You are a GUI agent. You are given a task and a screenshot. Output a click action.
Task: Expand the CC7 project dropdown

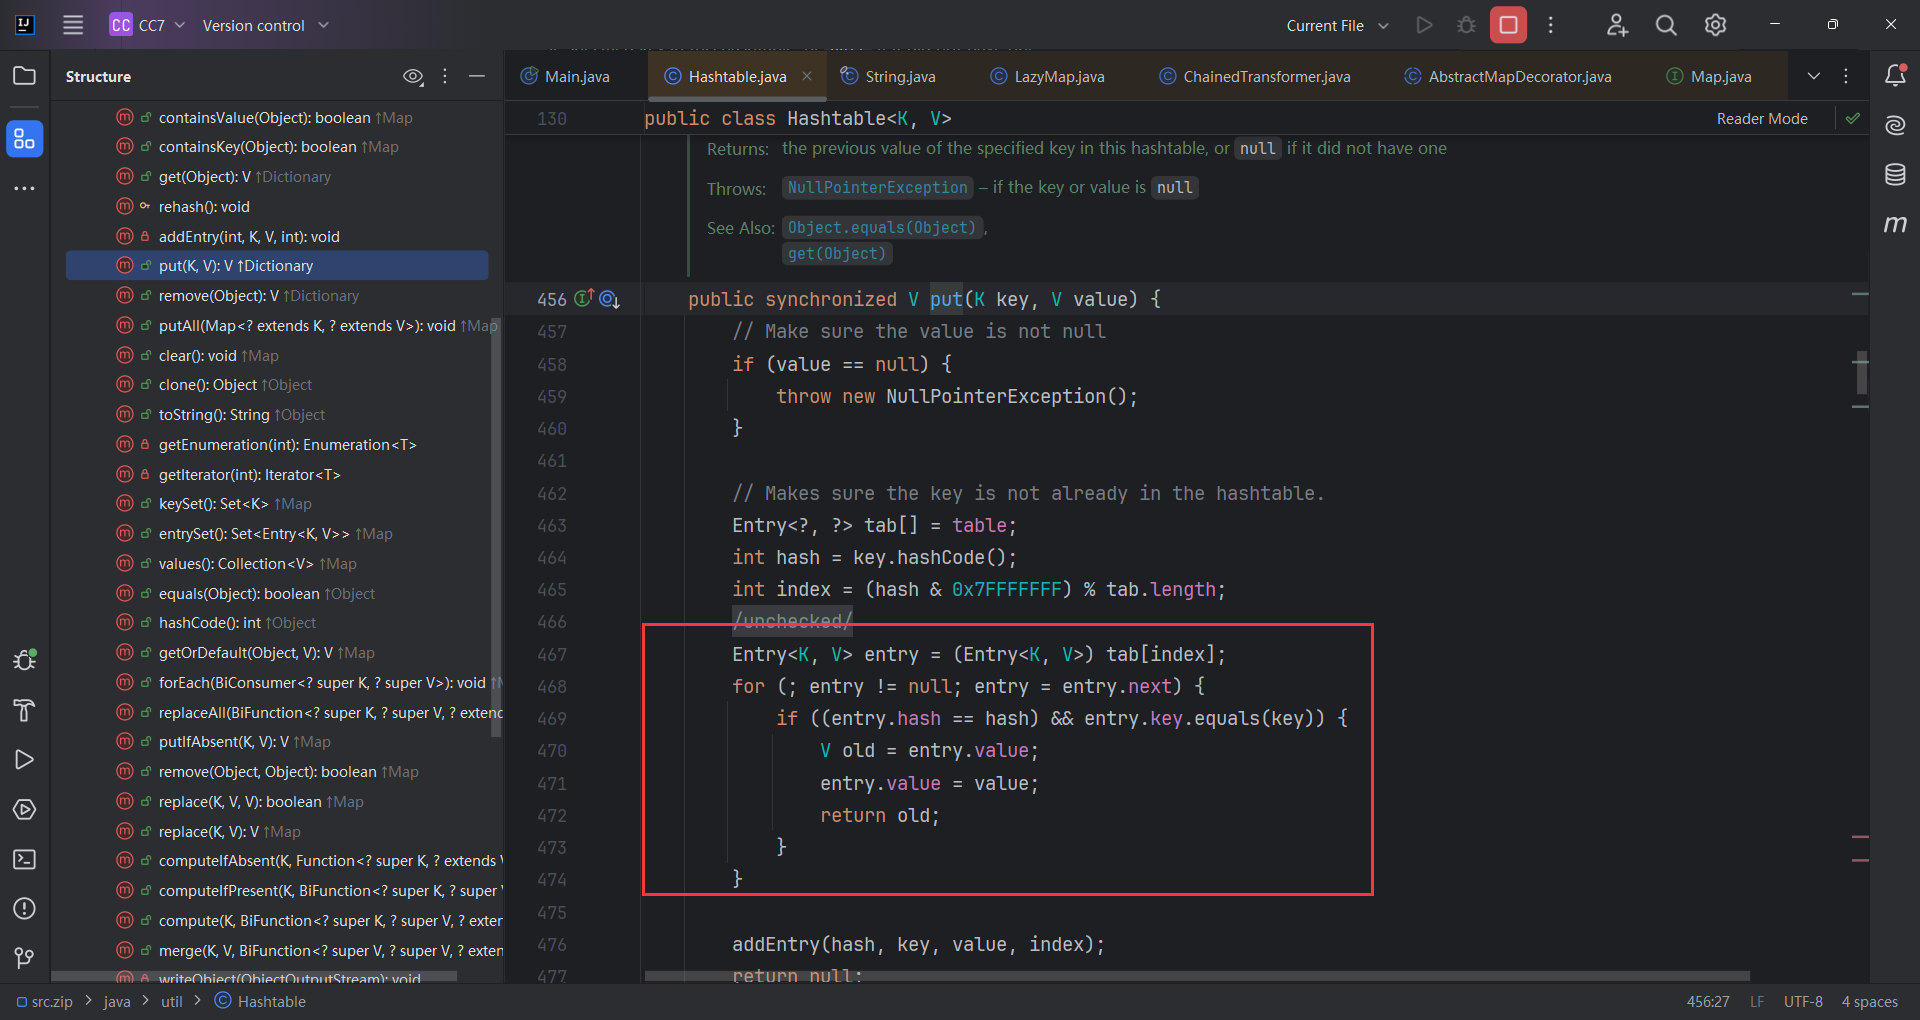point(148,25)
